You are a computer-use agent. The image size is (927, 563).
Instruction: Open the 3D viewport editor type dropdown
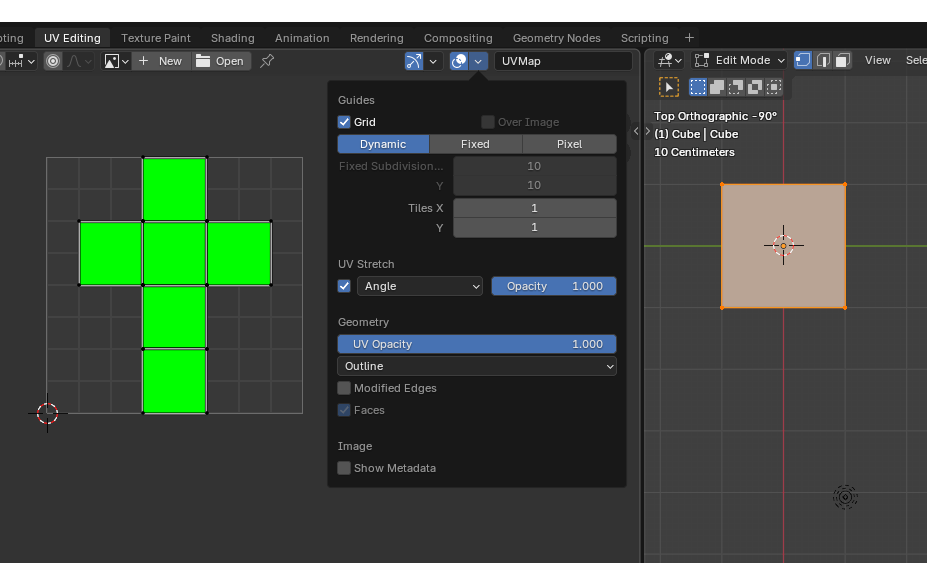pyautogui.click(x=671, y=60)
